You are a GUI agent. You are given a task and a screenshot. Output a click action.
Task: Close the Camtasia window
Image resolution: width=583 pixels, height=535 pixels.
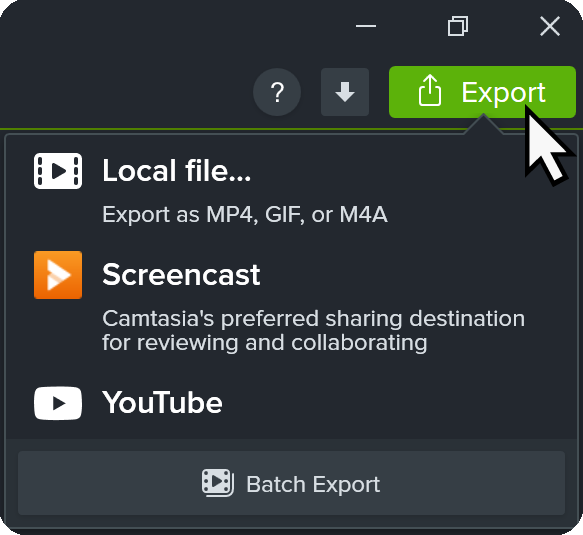tap(550, 26)
